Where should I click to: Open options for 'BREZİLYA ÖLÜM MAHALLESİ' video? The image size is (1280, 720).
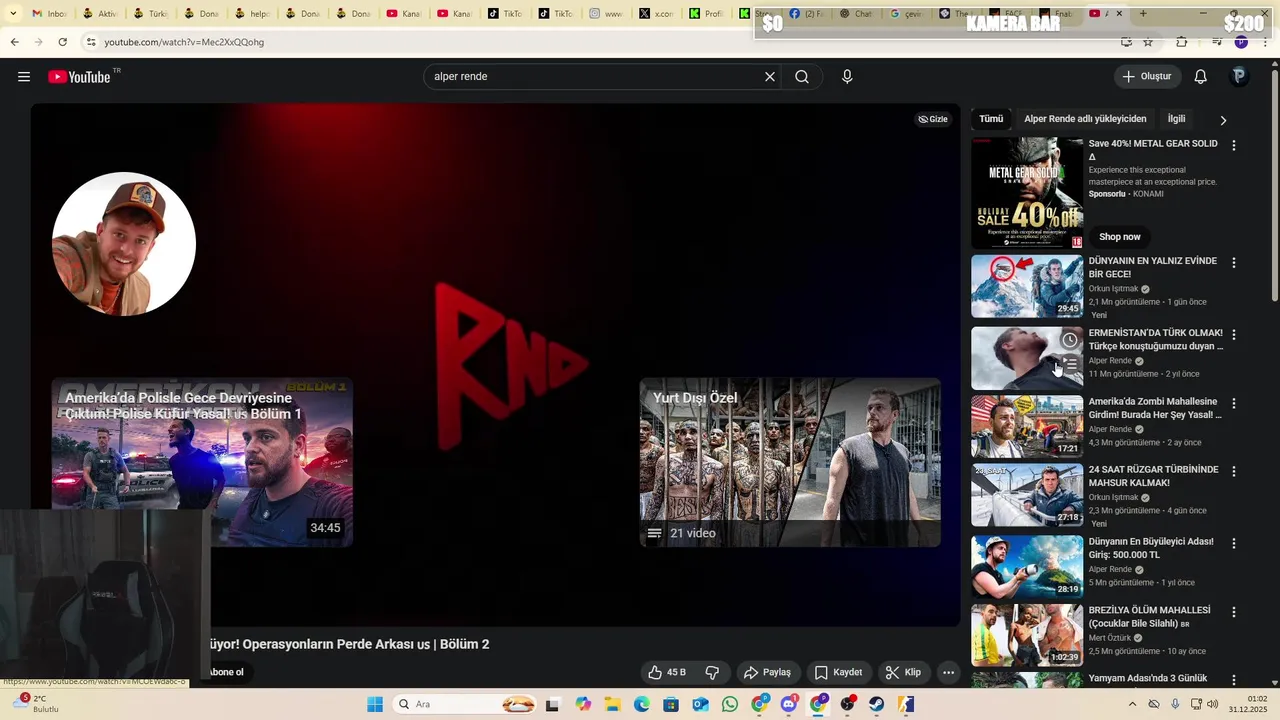(1234, 611)
